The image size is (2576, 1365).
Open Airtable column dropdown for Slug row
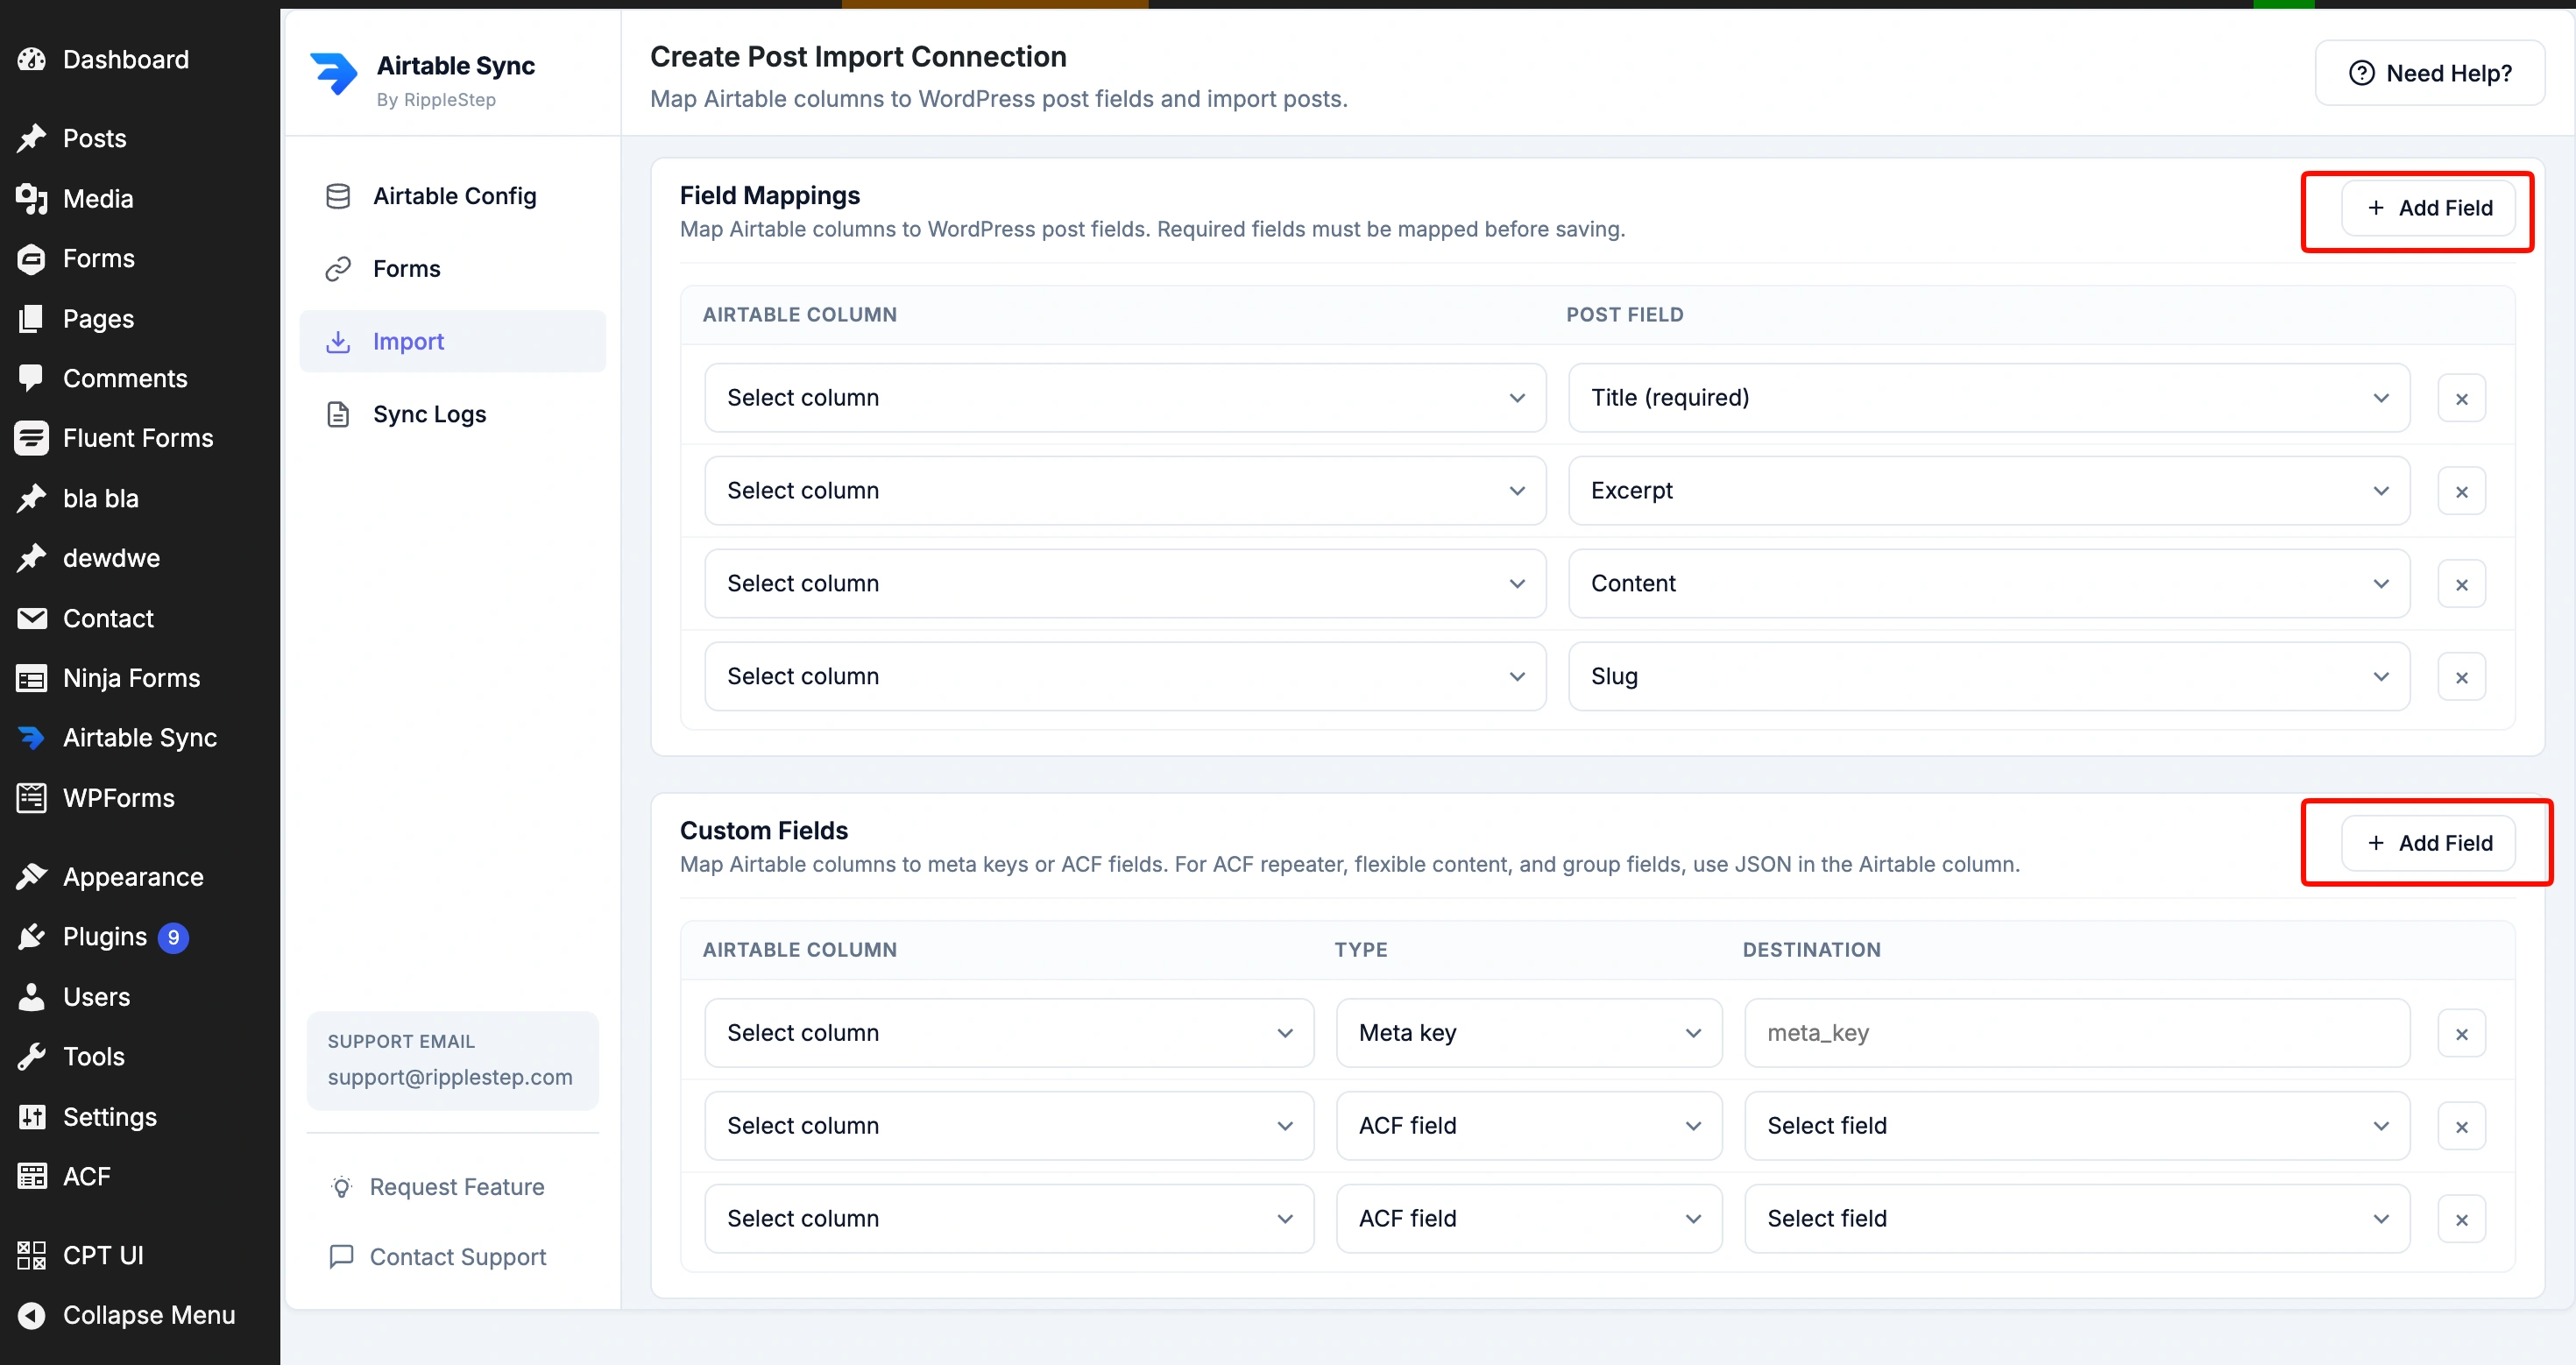point(1125,677)
